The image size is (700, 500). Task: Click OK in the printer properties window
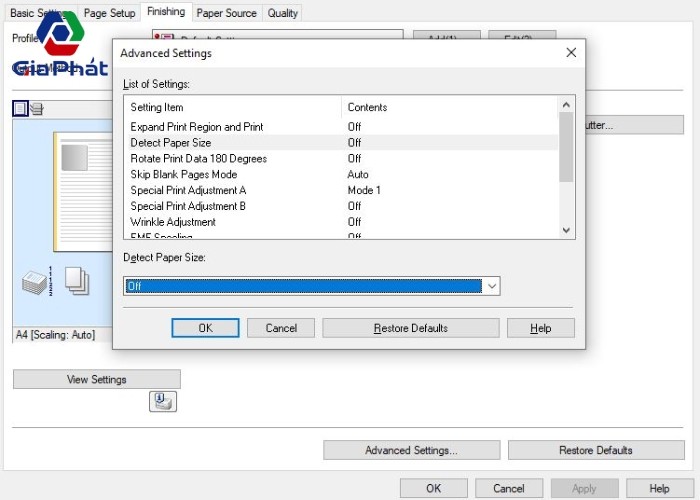click(433, 488)
